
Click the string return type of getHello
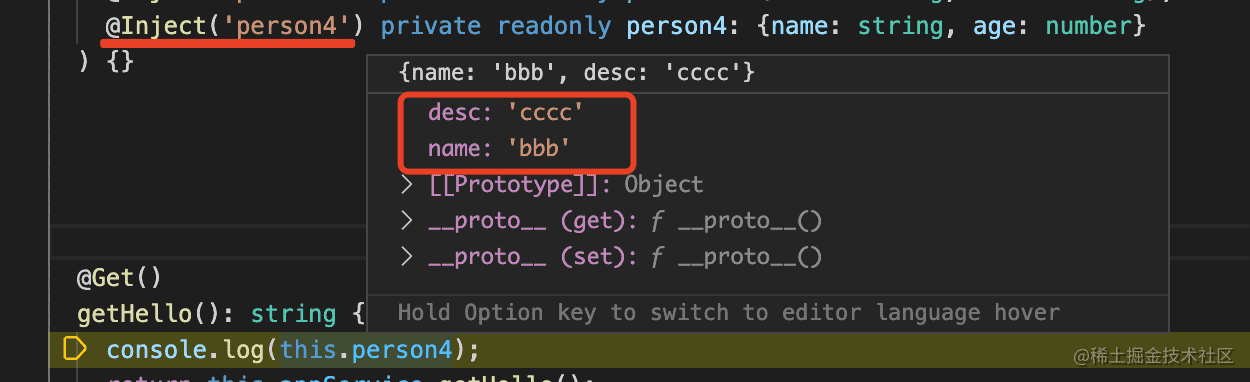click(293, 314)
